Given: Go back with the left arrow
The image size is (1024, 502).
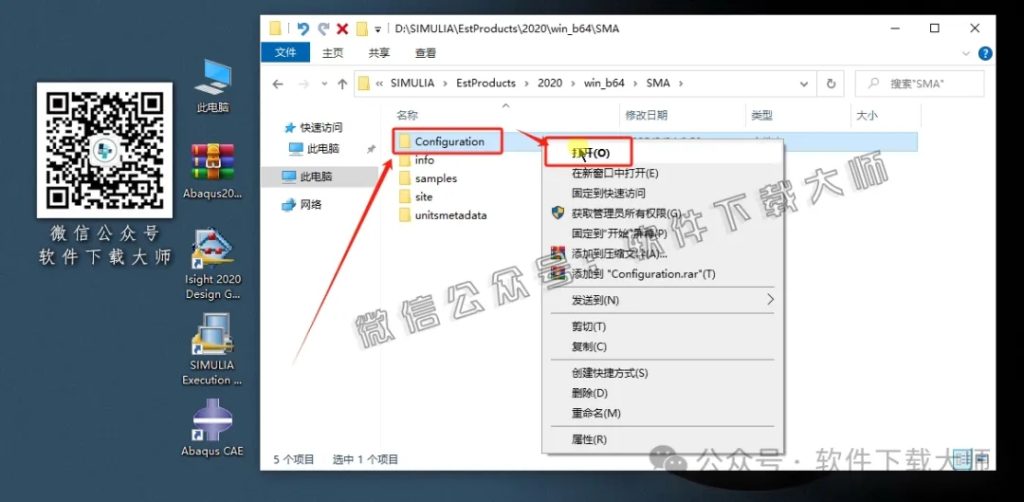Looking at the screenshot, I should (x=278, y=84).
